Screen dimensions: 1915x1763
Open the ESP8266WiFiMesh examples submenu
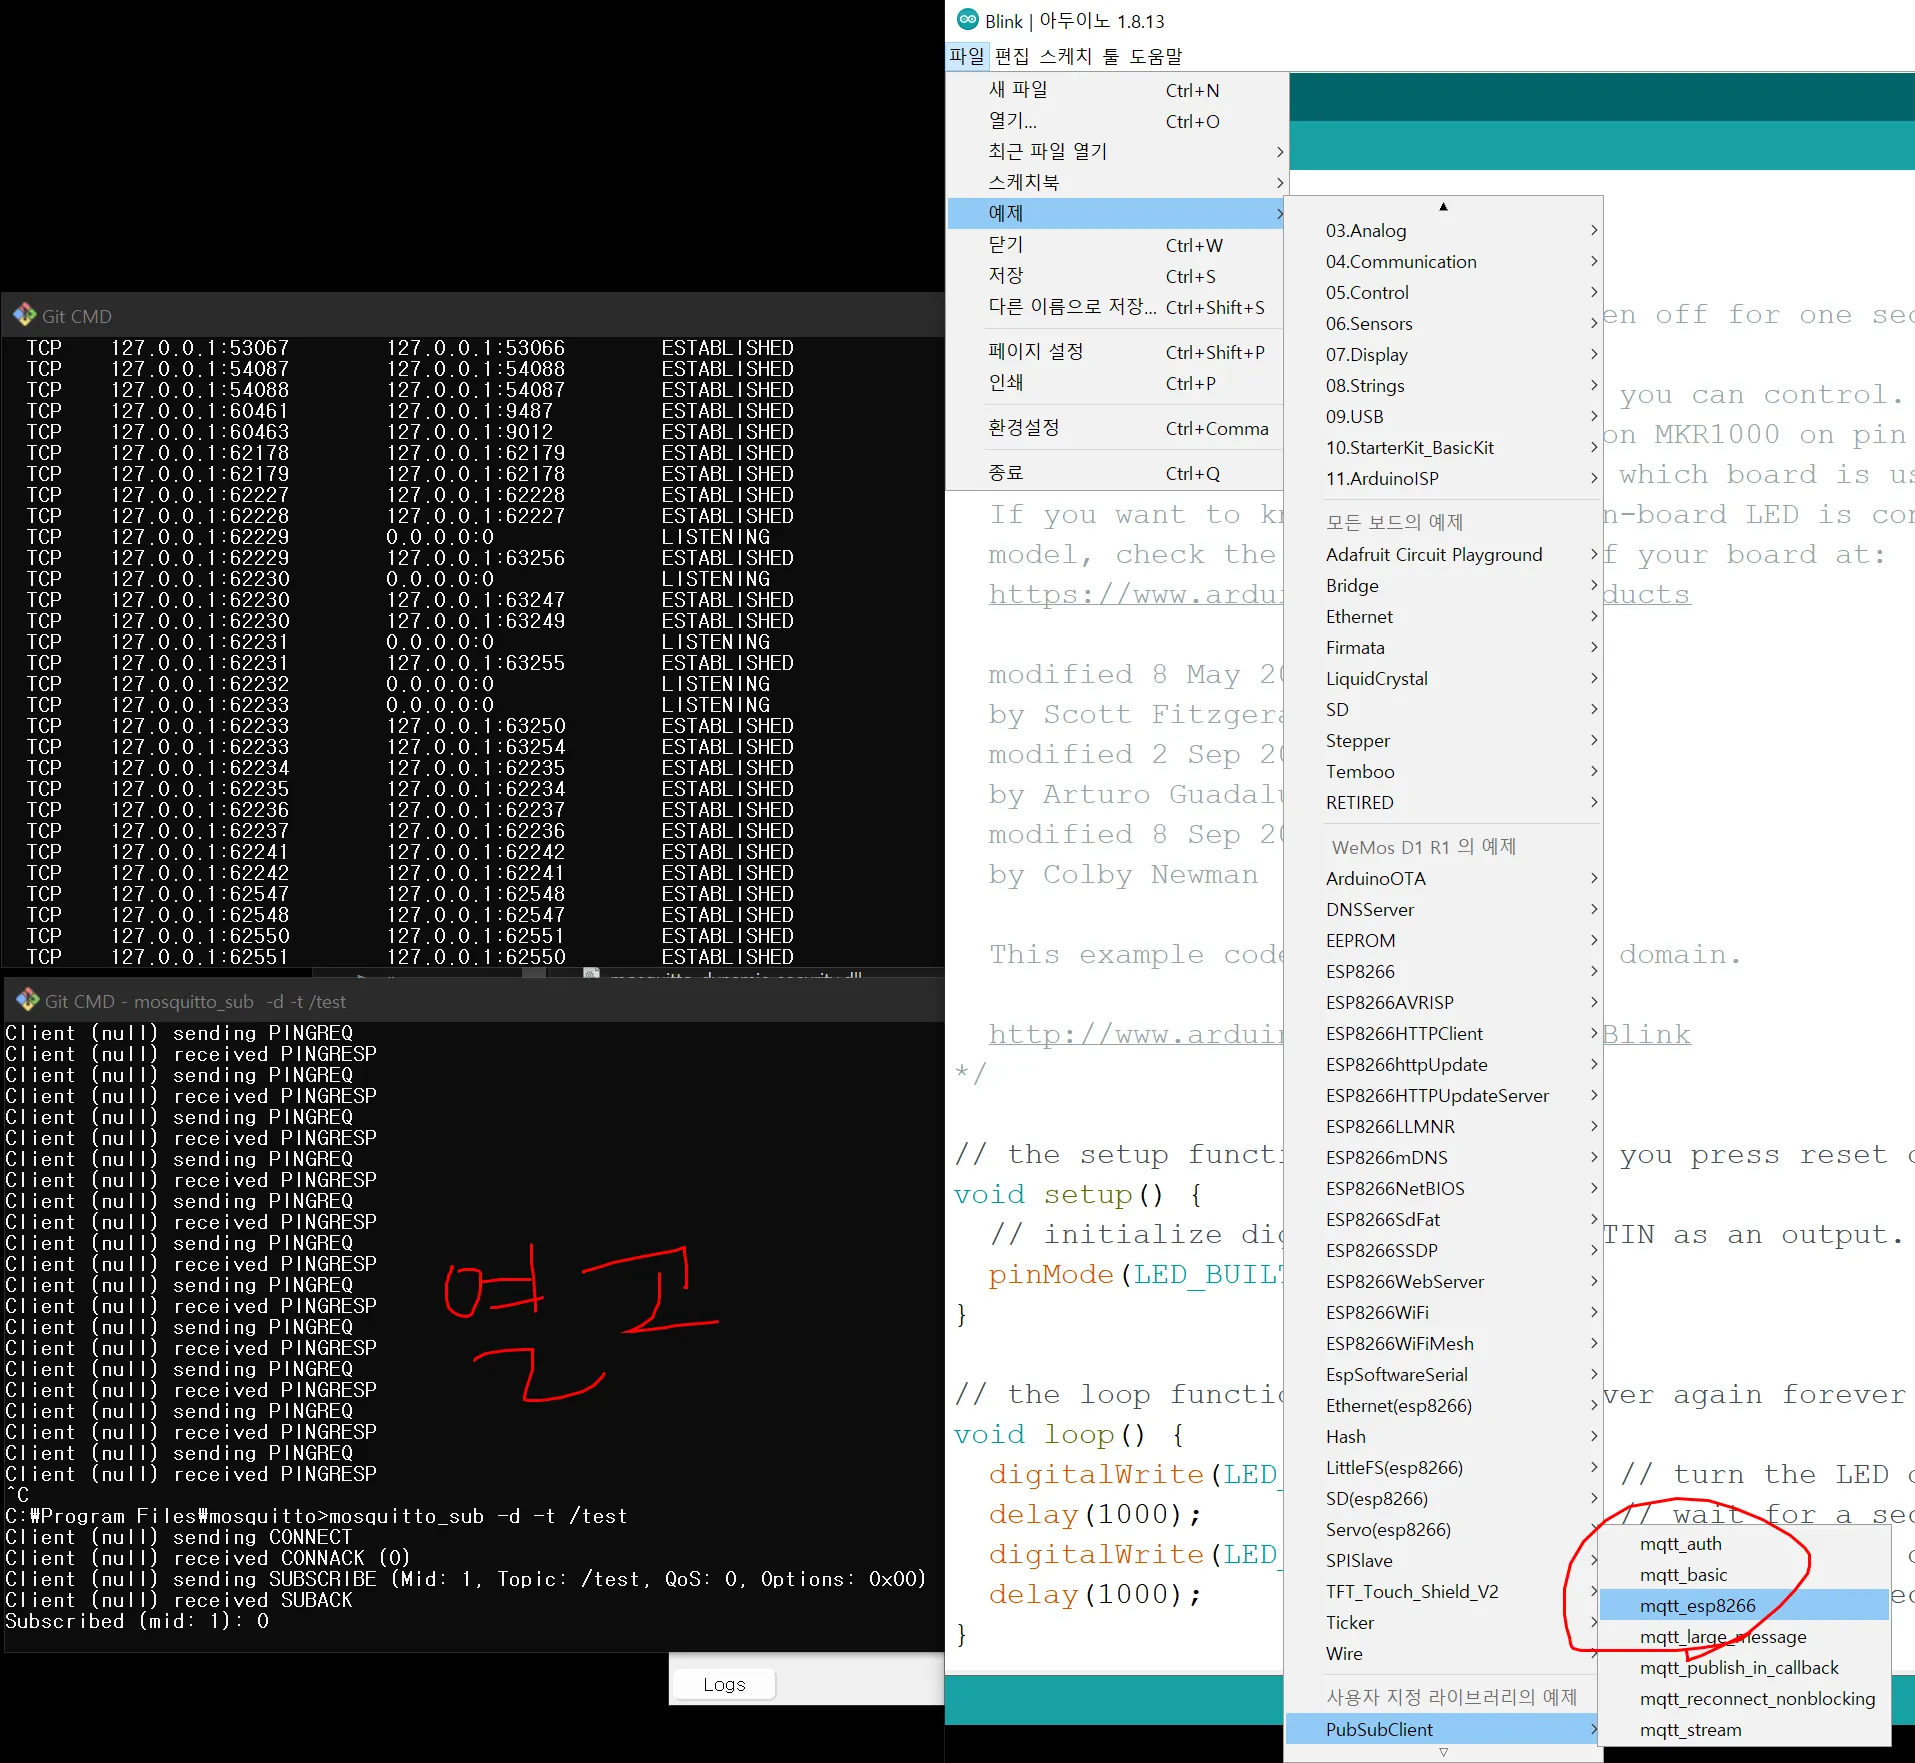(x=1443, y=1344)
